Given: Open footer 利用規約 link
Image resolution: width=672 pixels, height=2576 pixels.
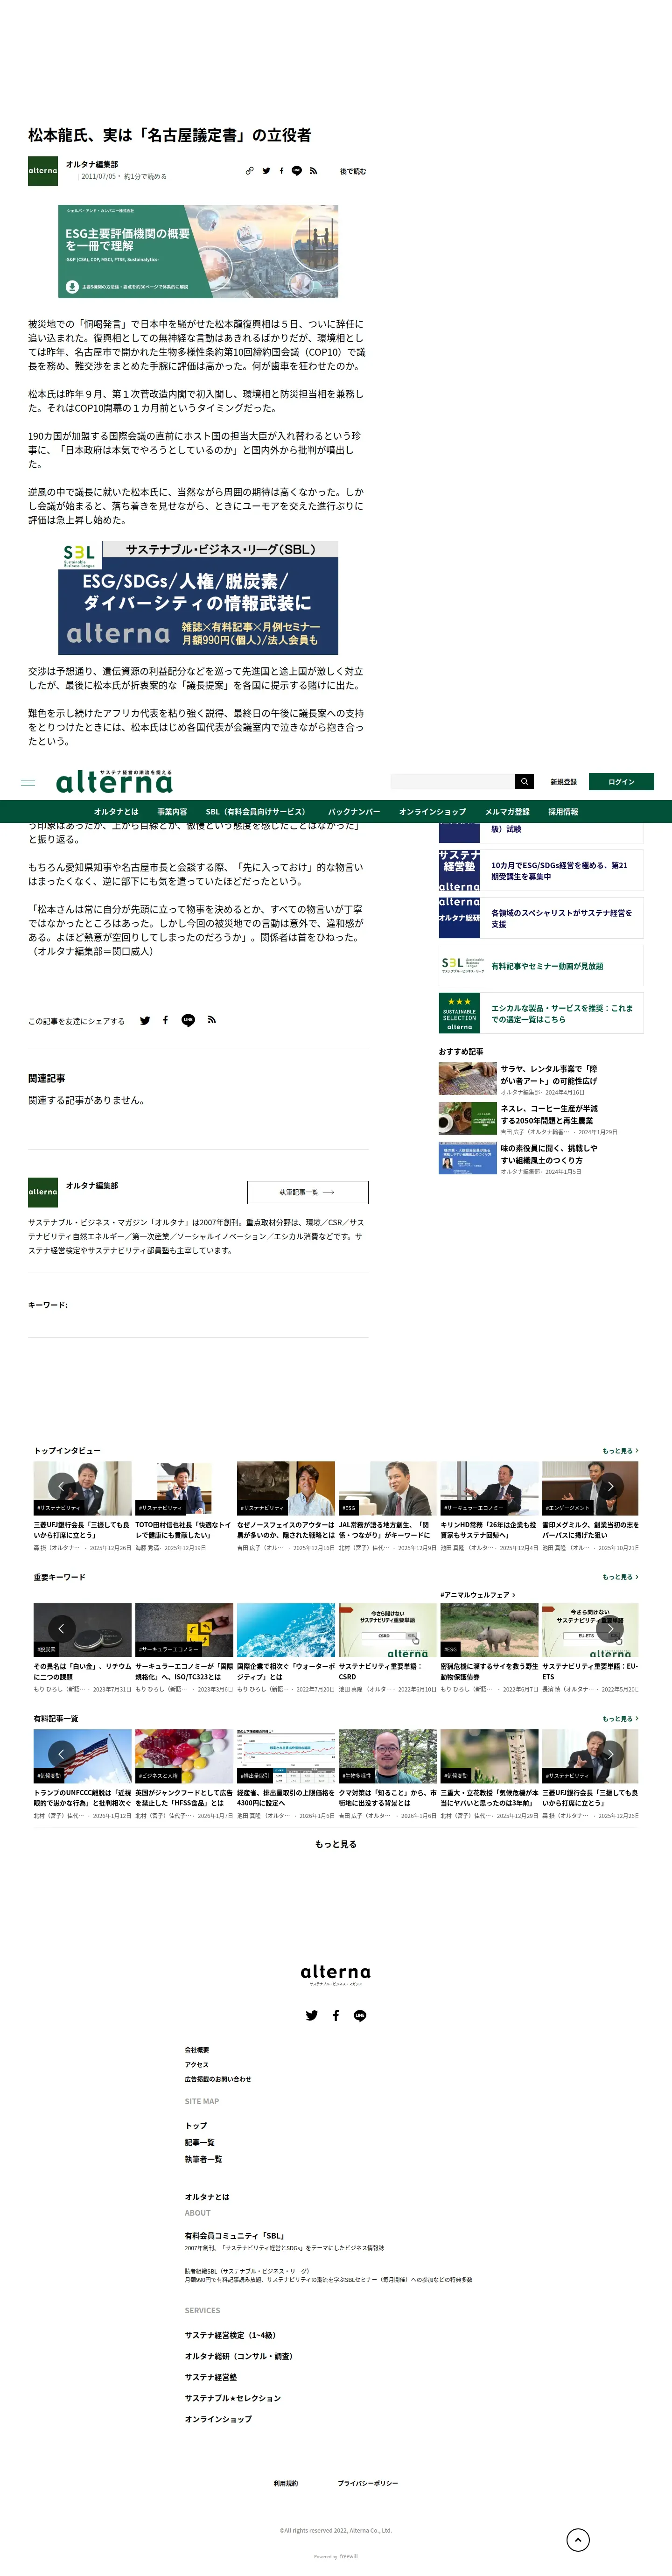Looking at the screenshot, I should 286,2483.
